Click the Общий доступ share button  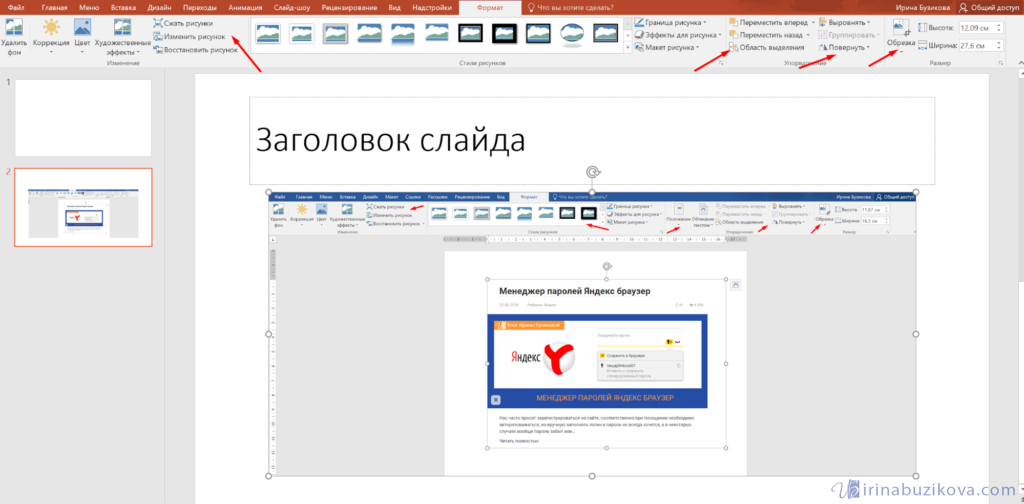[992, 6]
